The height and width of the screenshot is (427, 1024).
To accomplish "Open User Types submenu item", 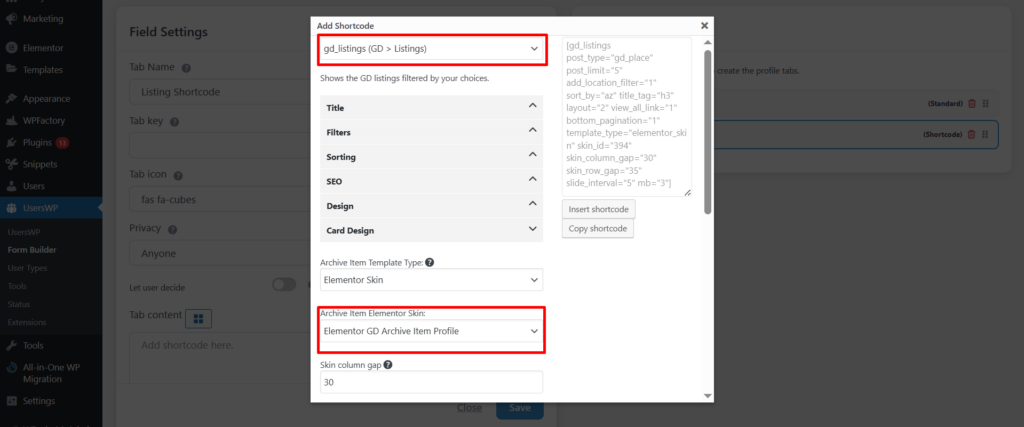I will 27,268.
